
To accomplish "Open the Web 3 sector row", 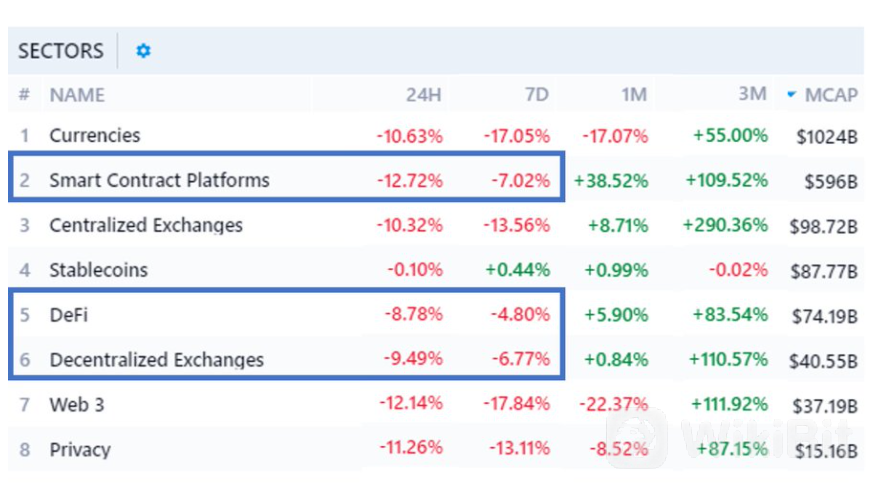I will [x=77, y=405].
